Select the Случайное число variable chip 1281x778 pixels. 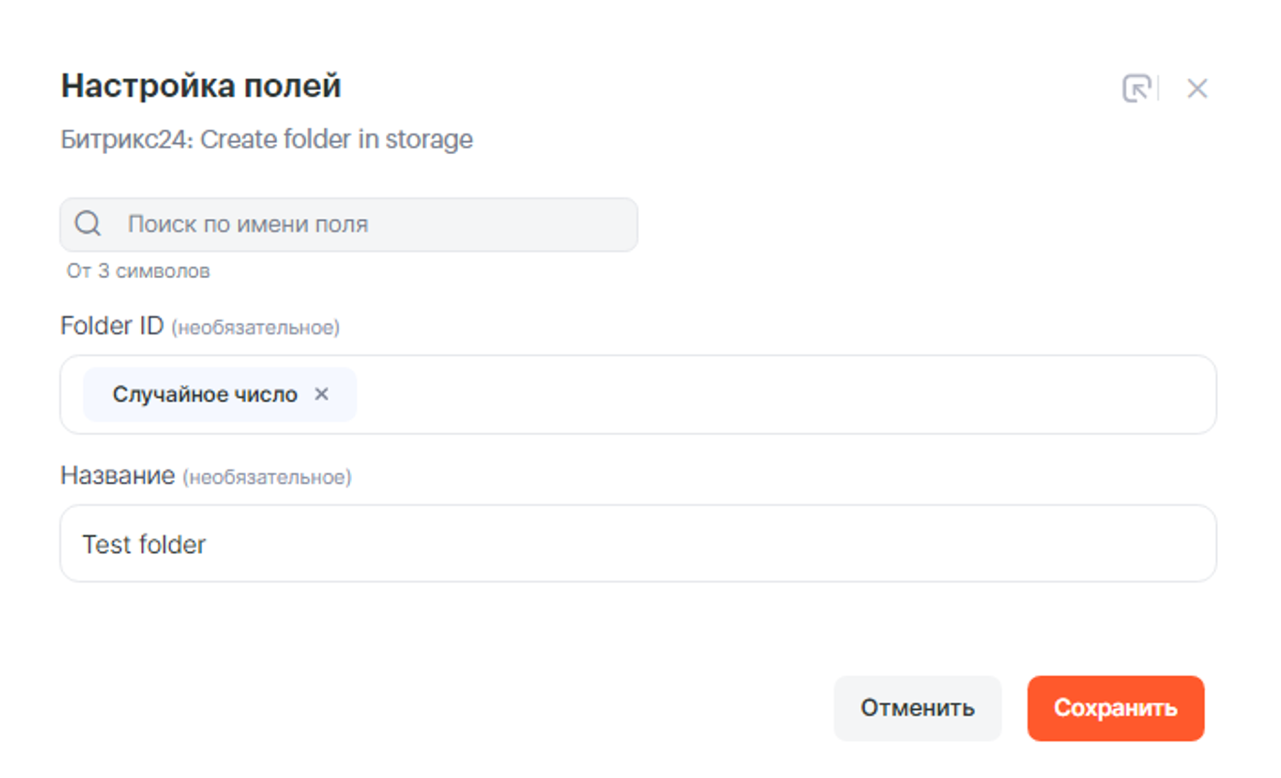click(x=204, y=394)
